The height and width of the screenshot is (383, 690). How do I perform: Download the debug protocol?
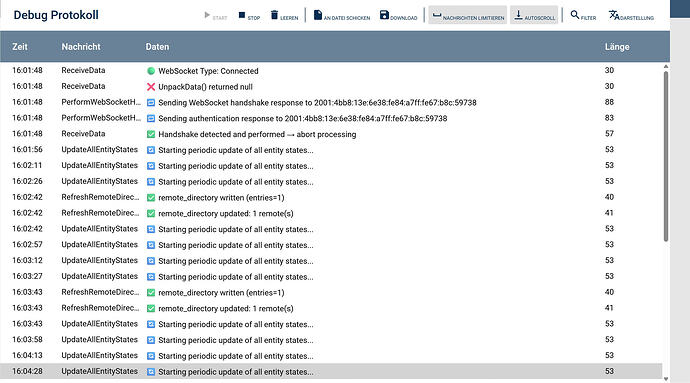(399, 16)
